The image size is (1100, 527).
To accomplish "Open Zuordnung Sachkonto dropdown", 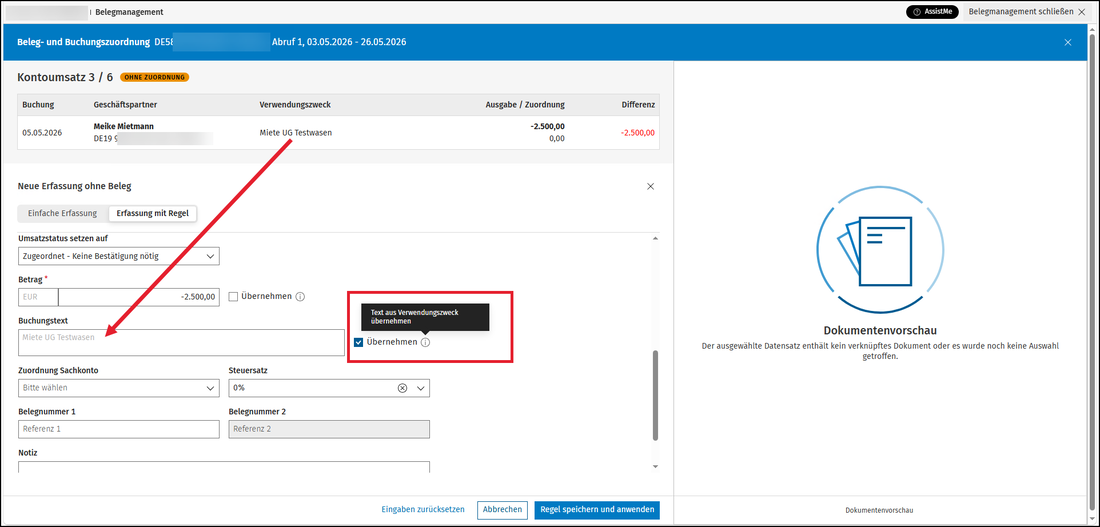I will 119,388.
